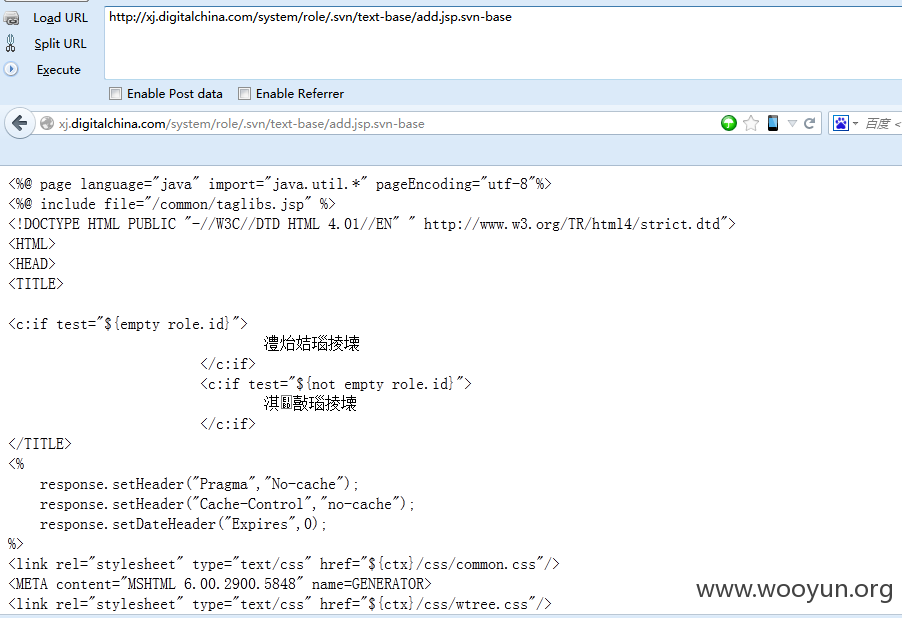Click the Baidu paw search engine icon
The image size is (902, 618).
coord(840,123)
